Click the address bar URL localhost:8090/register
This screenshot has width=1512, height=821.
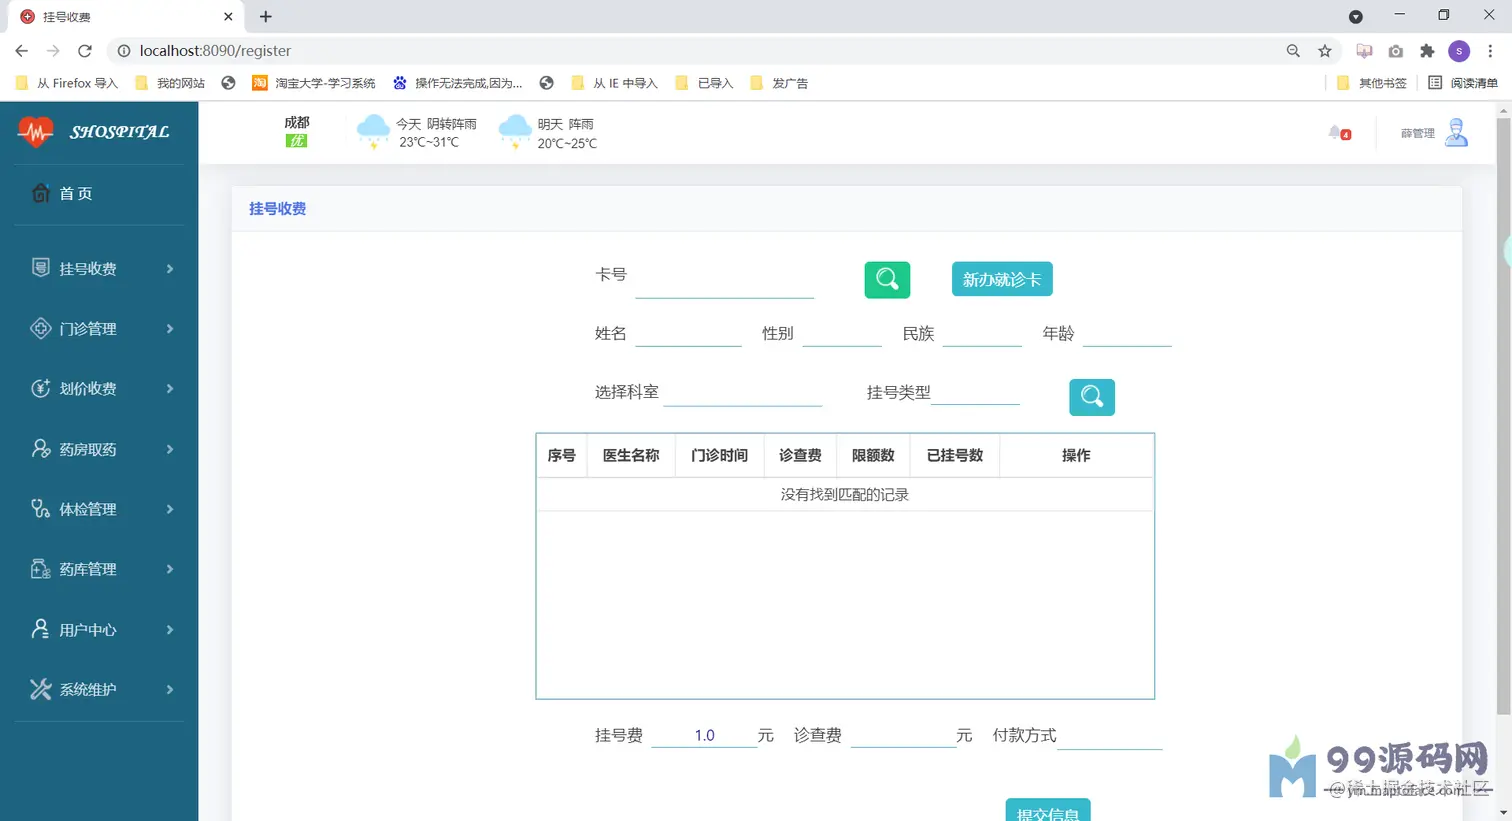215,51
